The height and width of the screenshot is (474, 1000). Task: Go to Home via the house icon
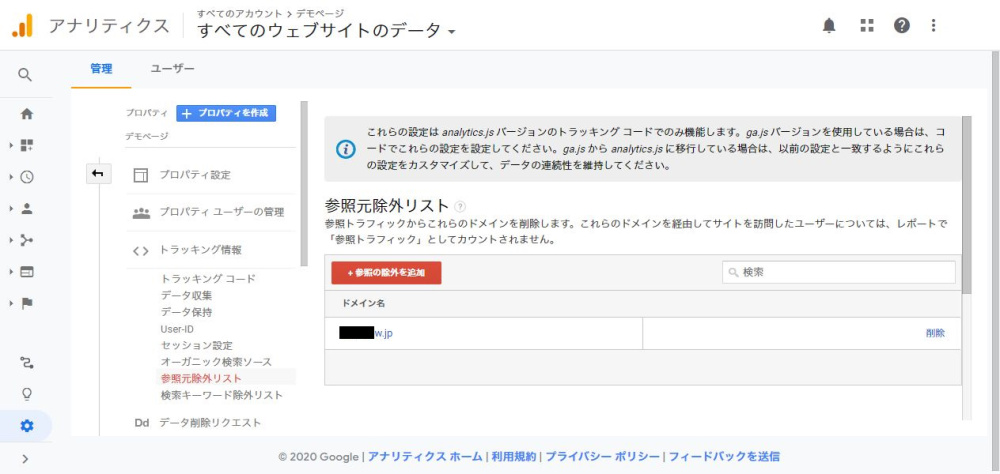[x=27, y=114]
